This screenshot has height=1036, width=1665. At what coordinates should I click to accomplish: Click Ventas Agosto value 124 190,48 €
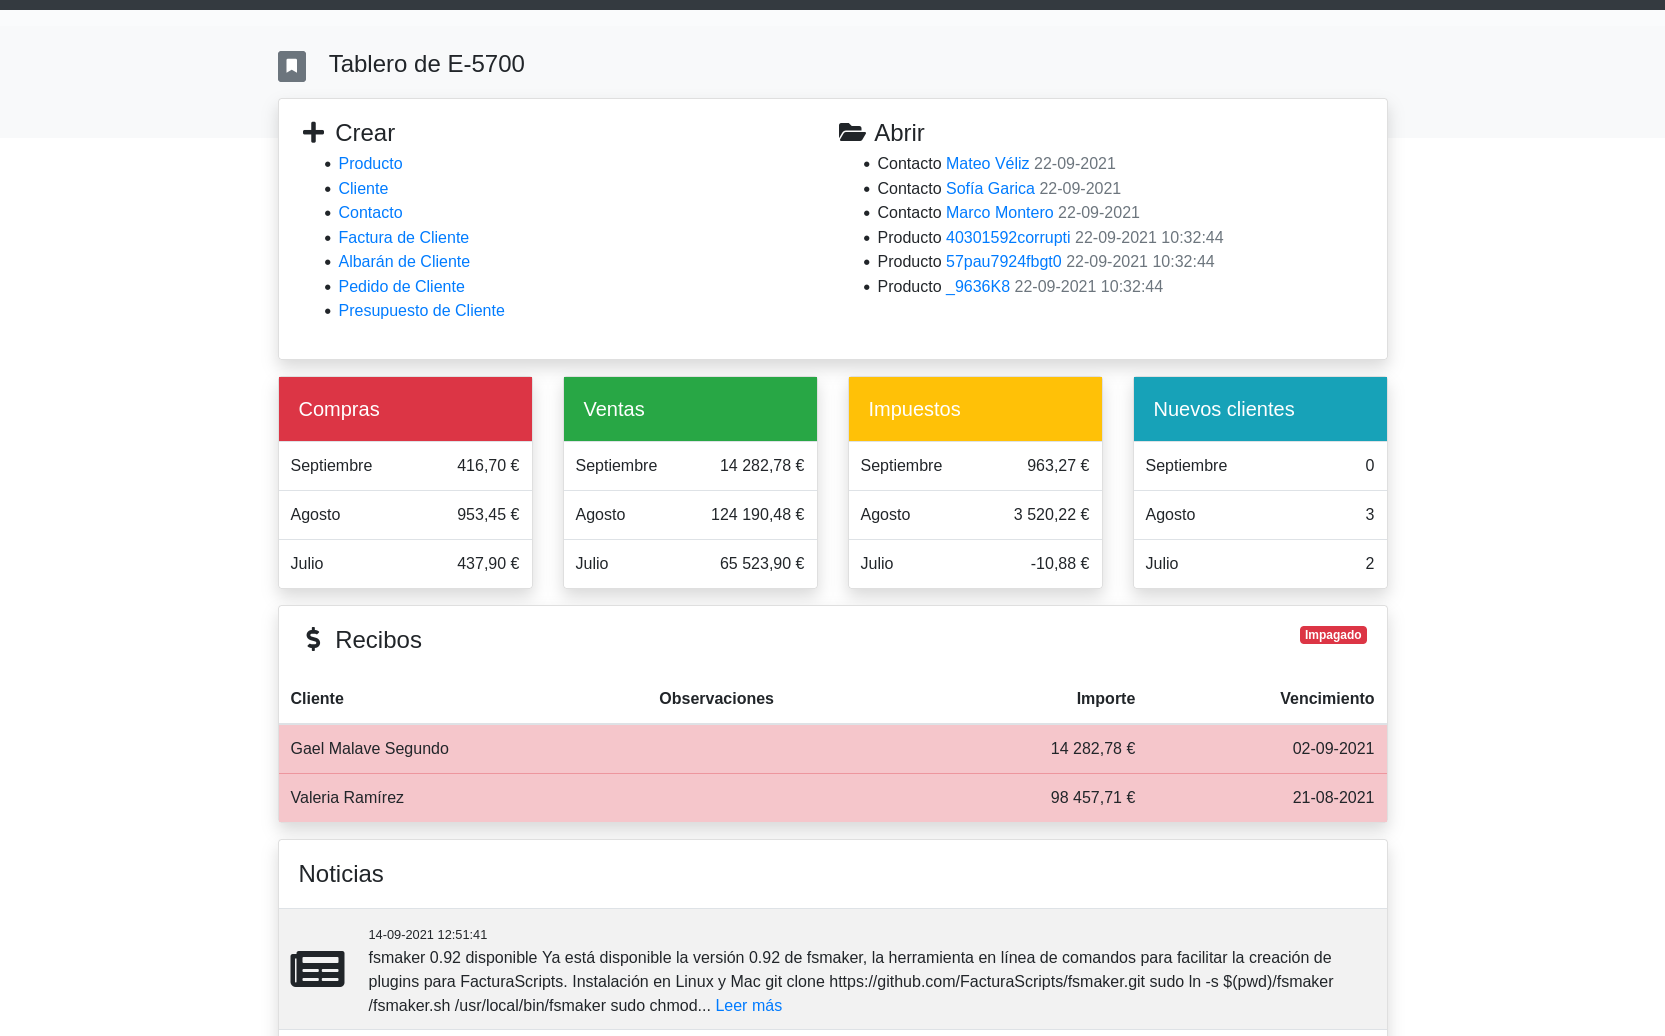[757, 514]
